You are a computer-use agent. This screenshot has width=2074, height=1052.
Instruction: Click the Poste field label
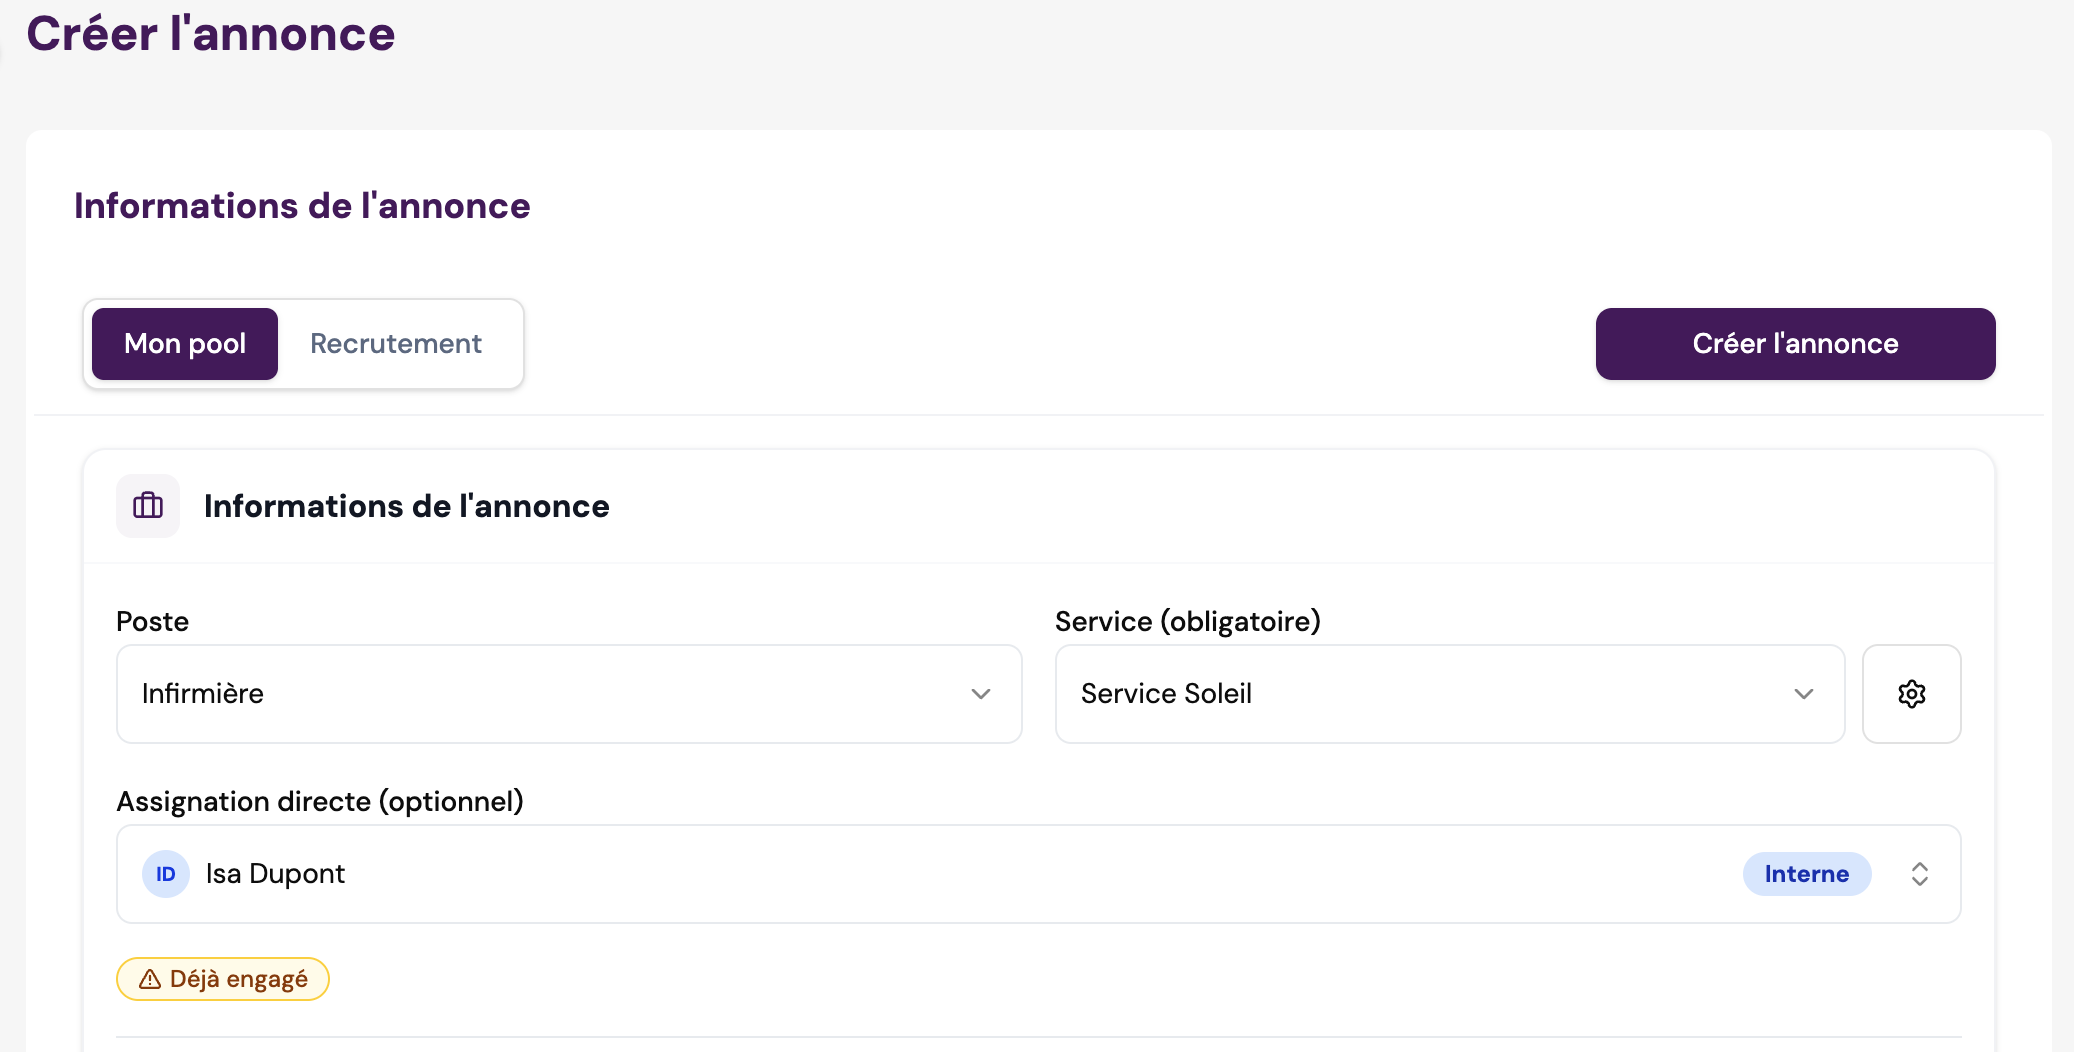coord(153,621)
